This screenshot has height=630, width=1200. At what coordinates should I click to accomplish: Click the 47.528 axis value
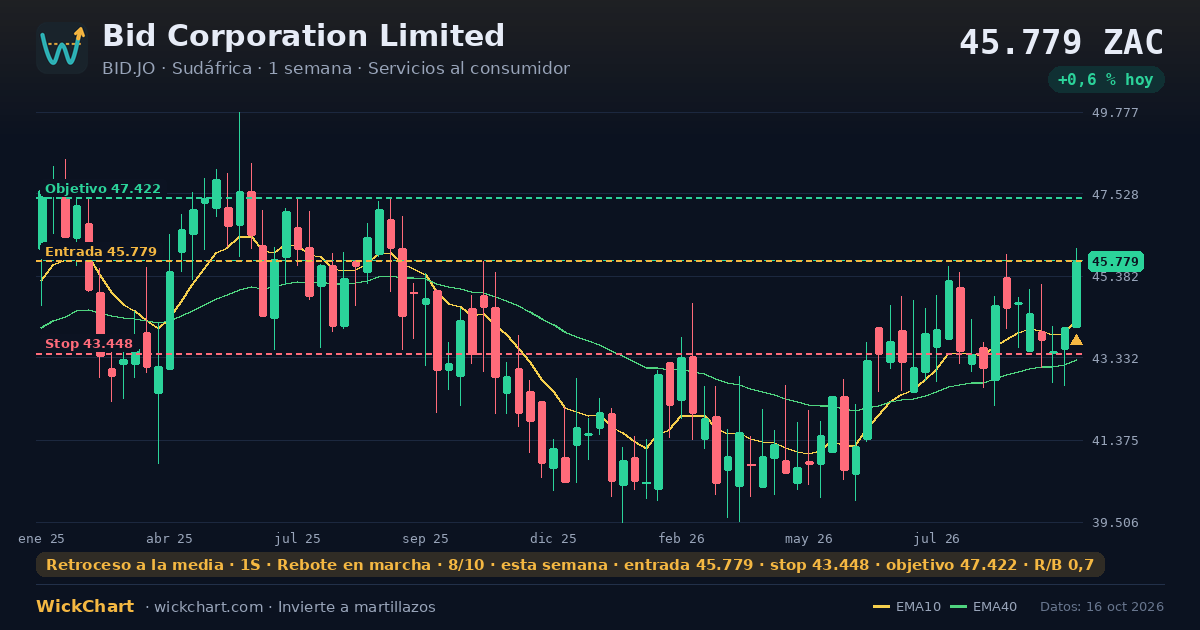[x=1115, y=194]
